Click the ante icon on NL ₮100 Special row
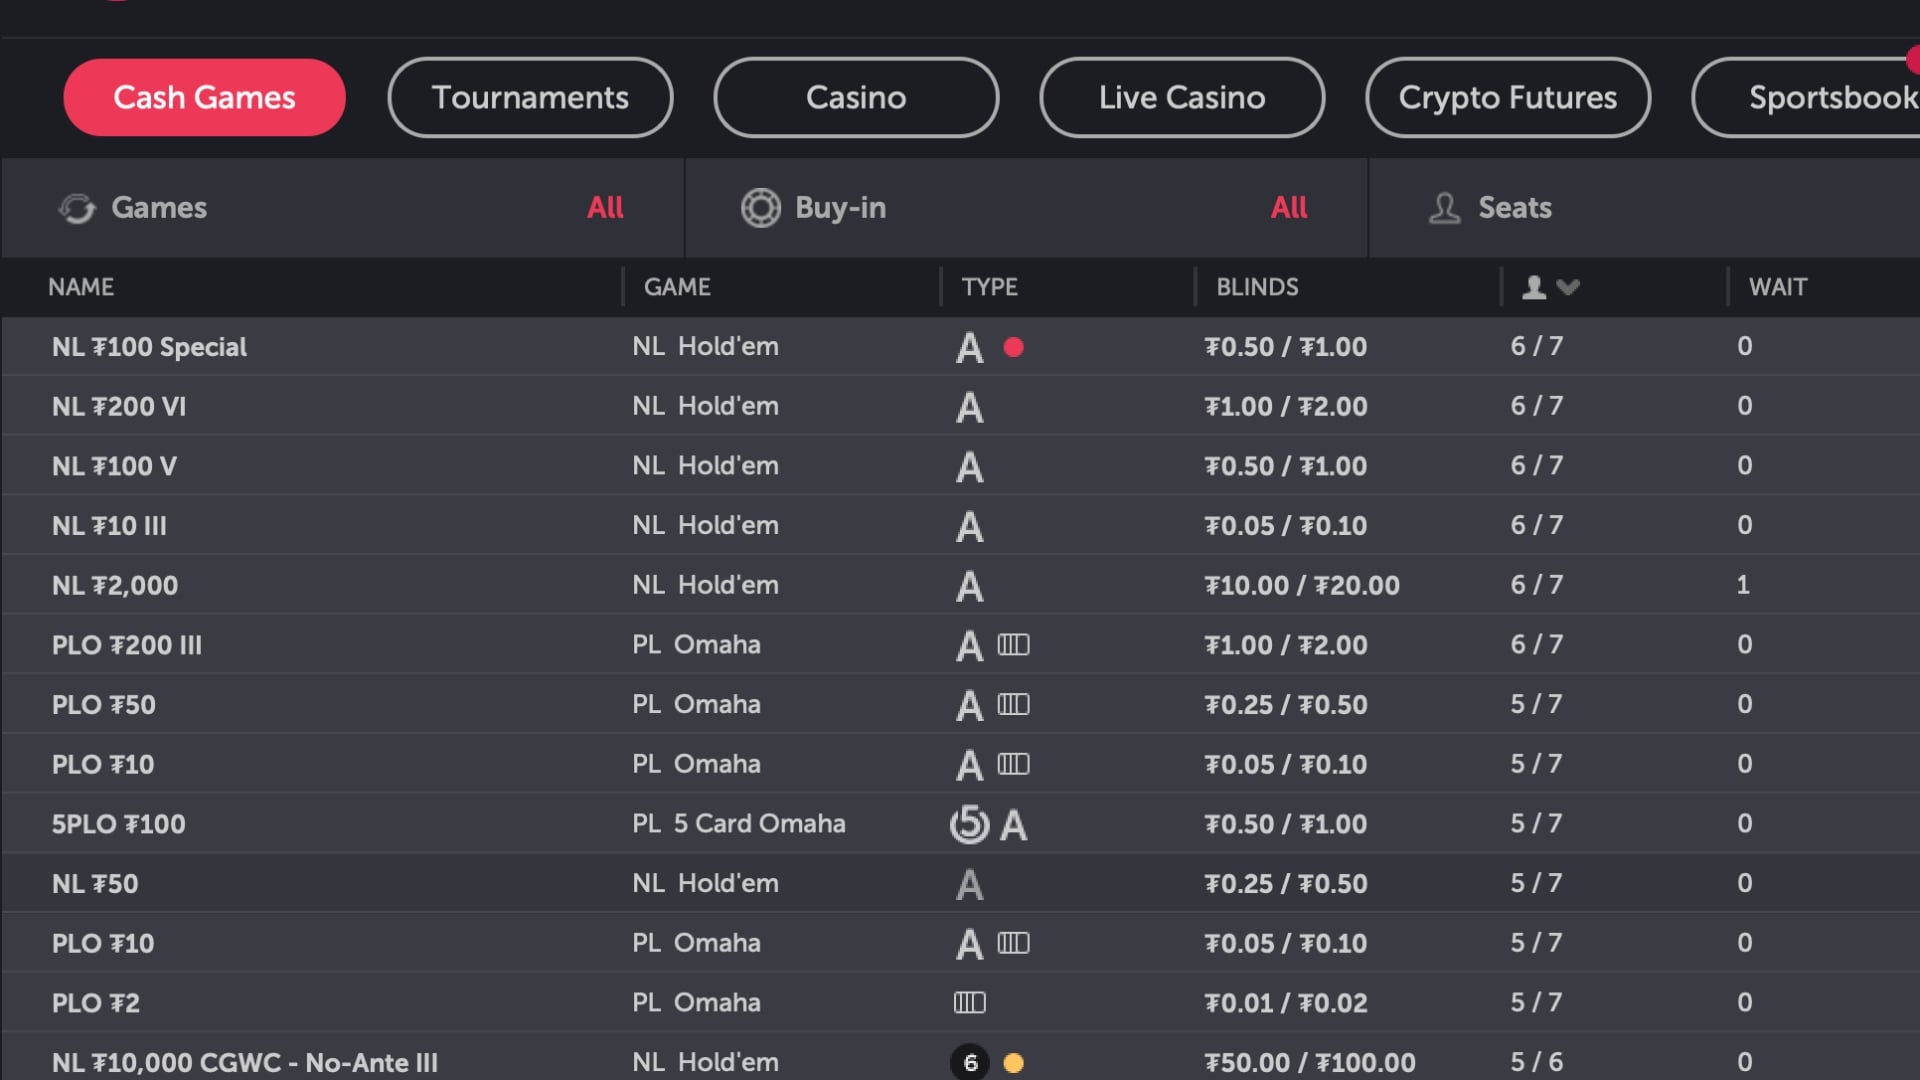The image size is (1920, 1080). (969, 348)
